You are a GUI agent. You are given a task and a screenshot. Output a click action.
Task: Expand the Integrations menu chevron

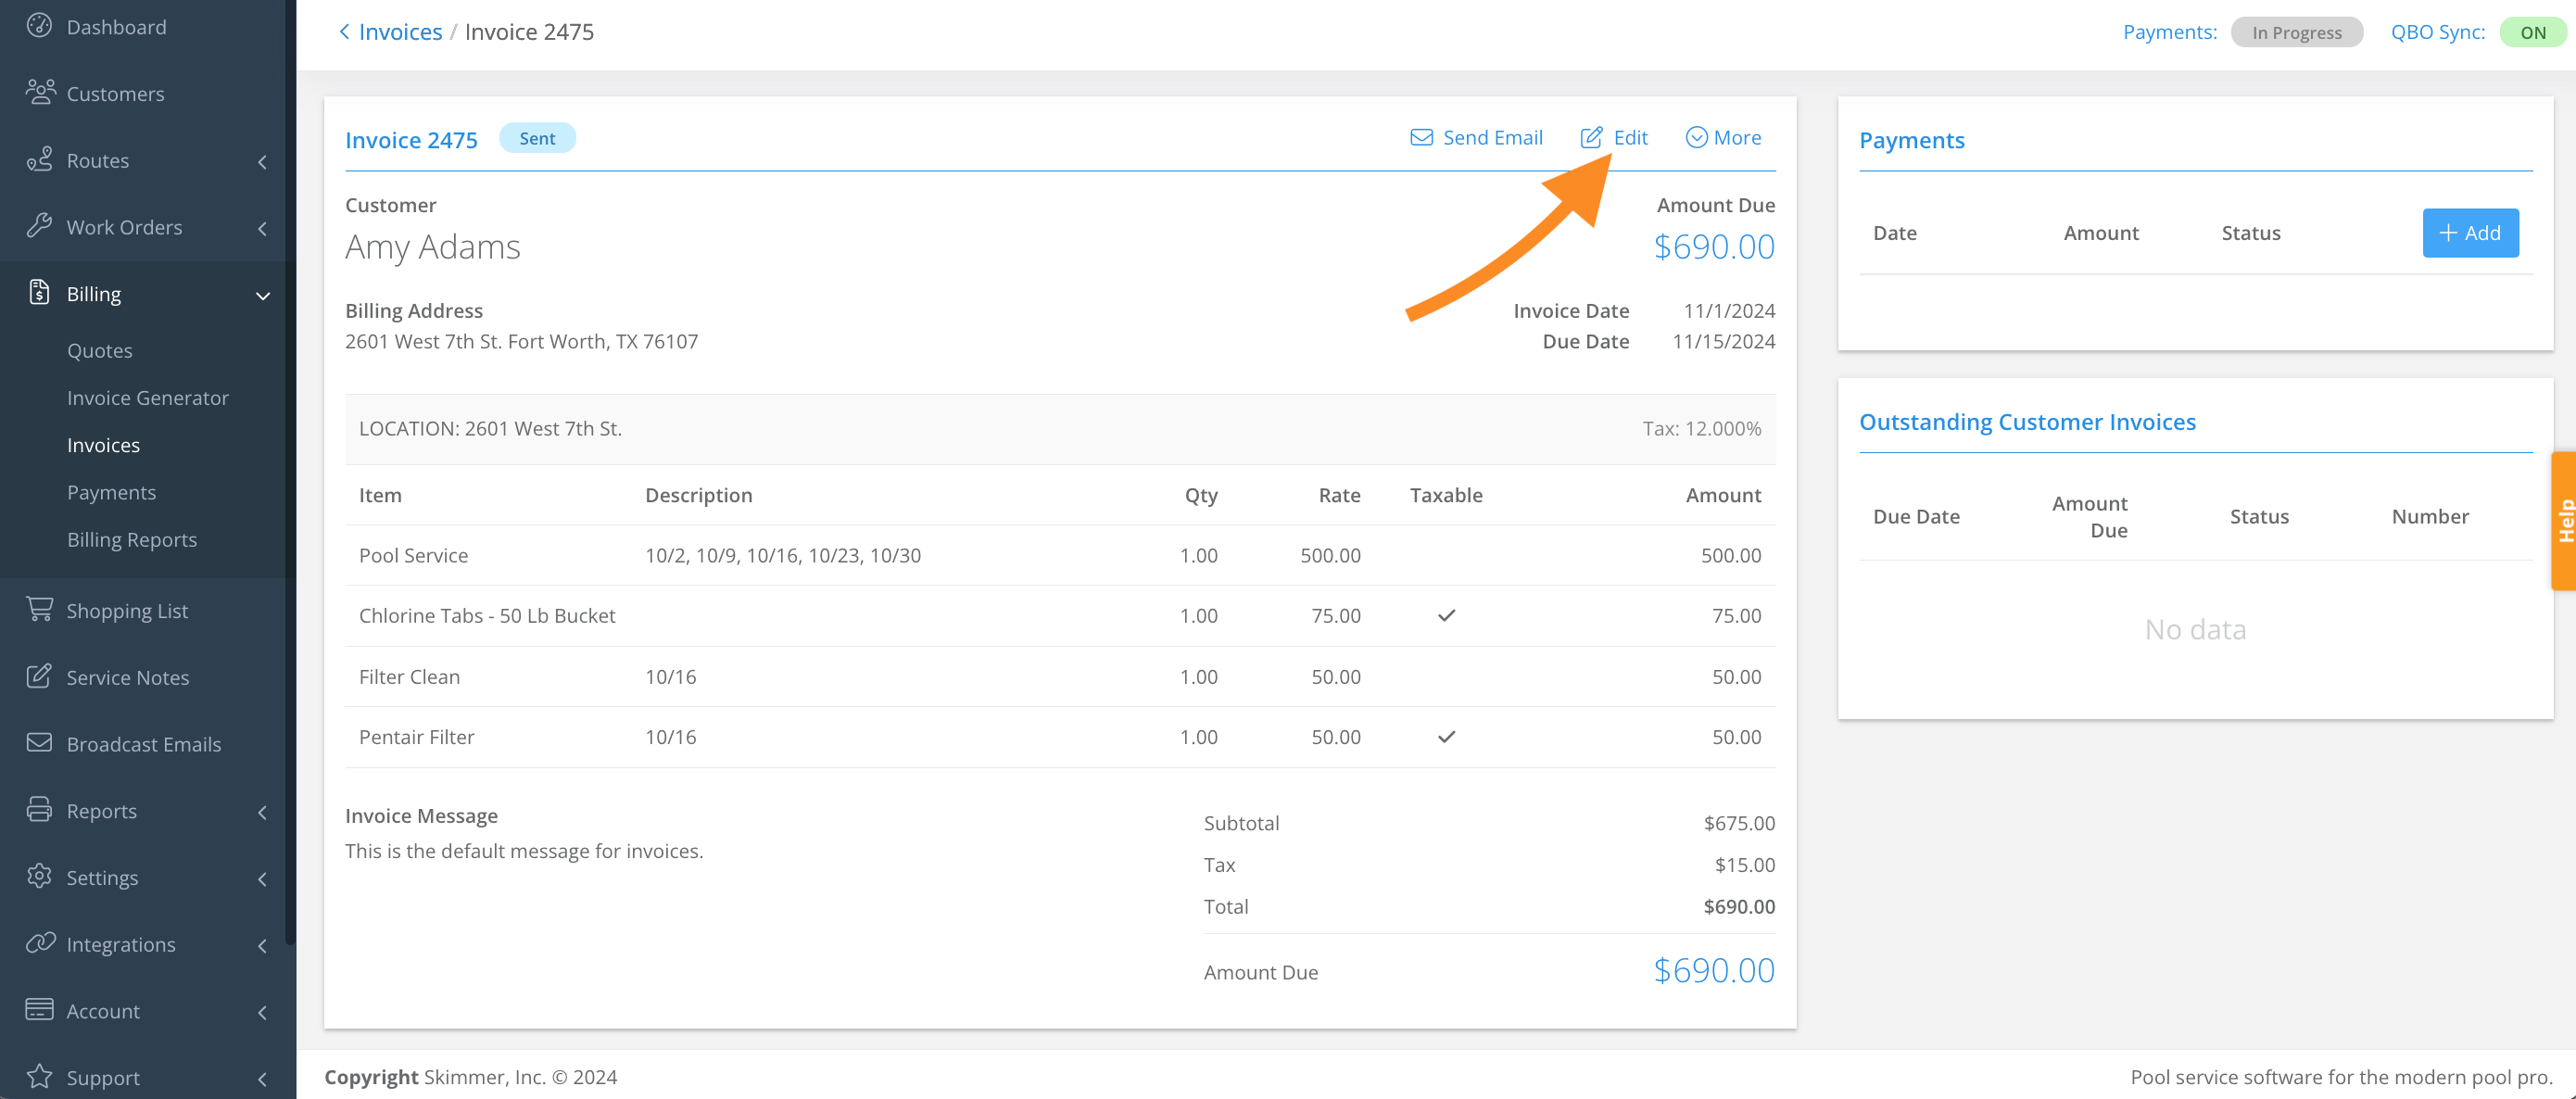point(263,945)
